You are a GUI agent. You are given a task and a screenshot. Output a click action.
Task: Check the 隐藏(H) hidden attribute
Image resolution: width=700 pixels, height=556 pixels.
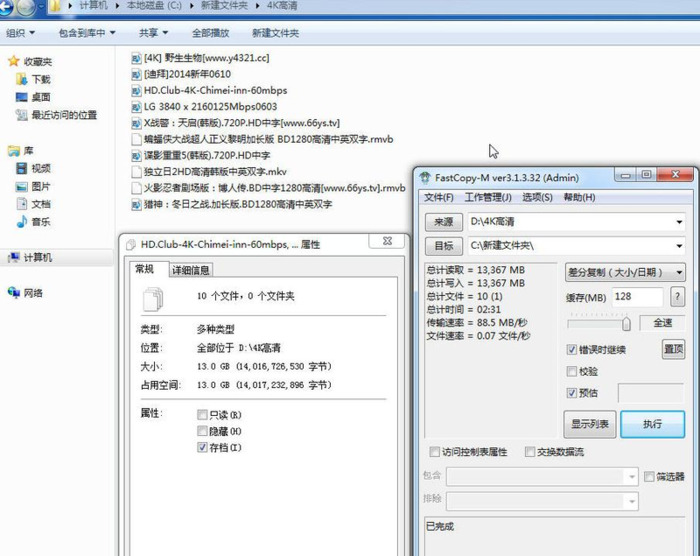pos(202,431)
